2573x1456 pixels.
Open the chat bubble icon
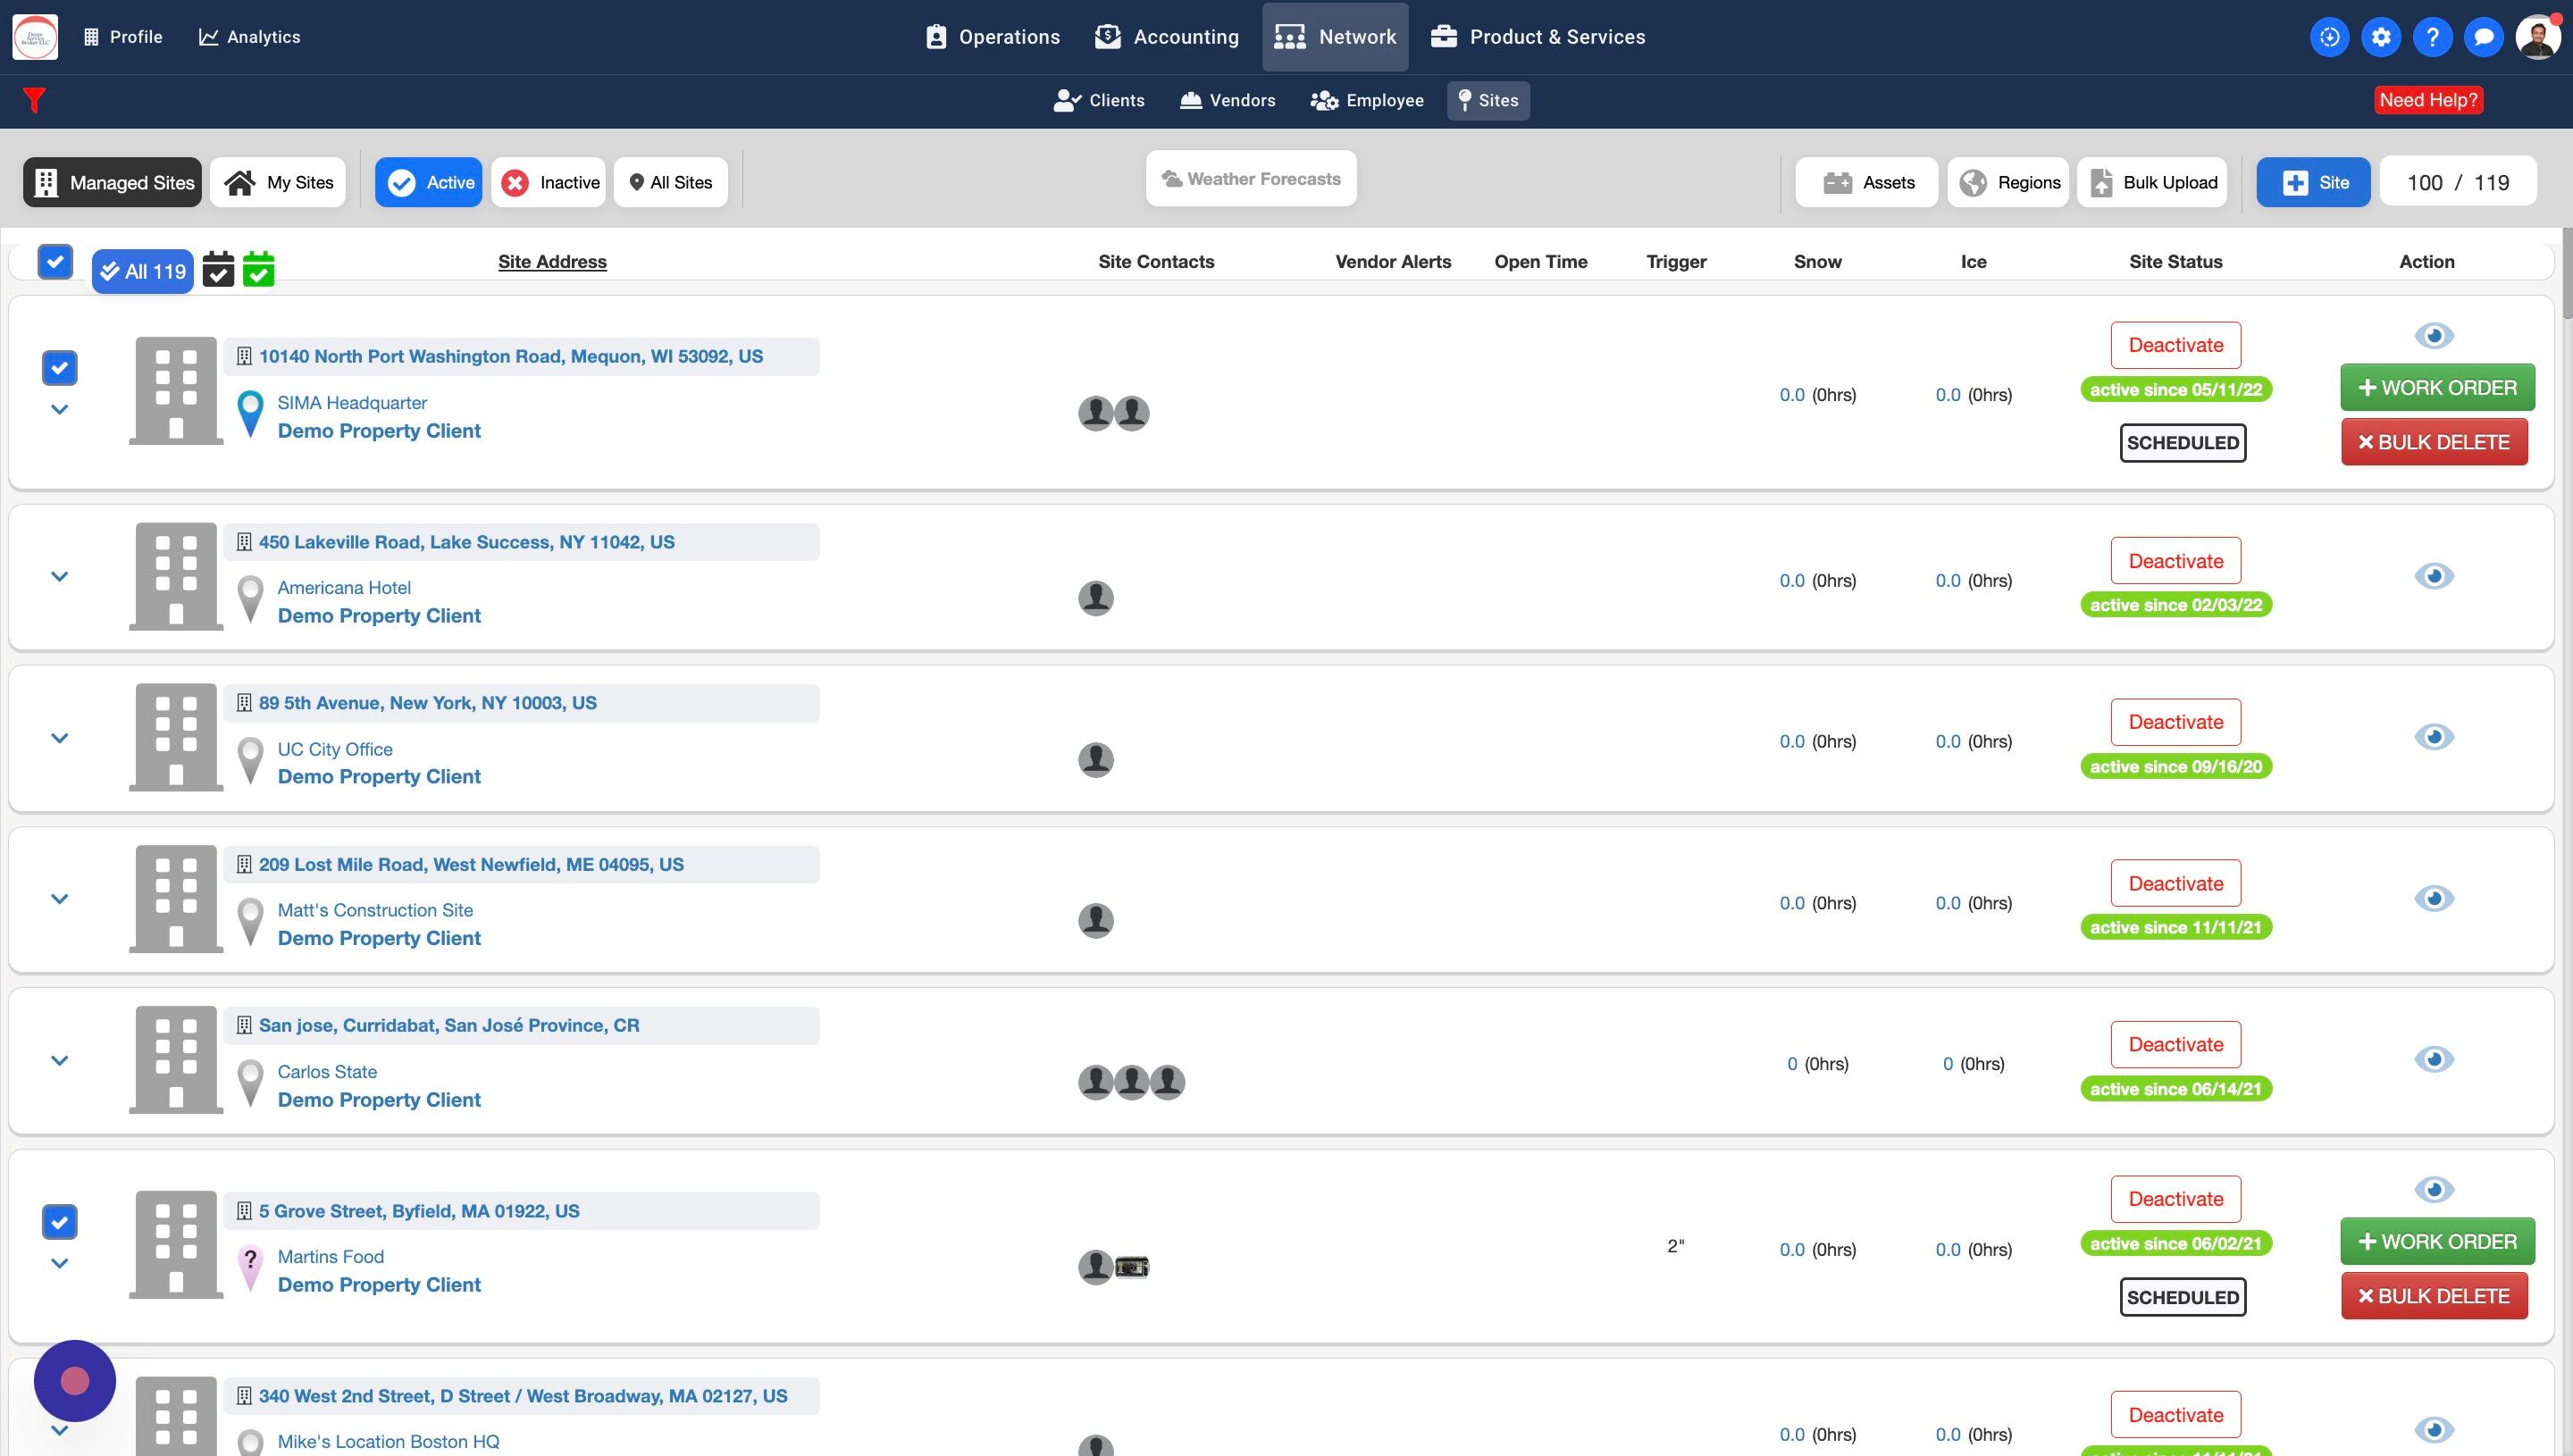pos(2483,37)
